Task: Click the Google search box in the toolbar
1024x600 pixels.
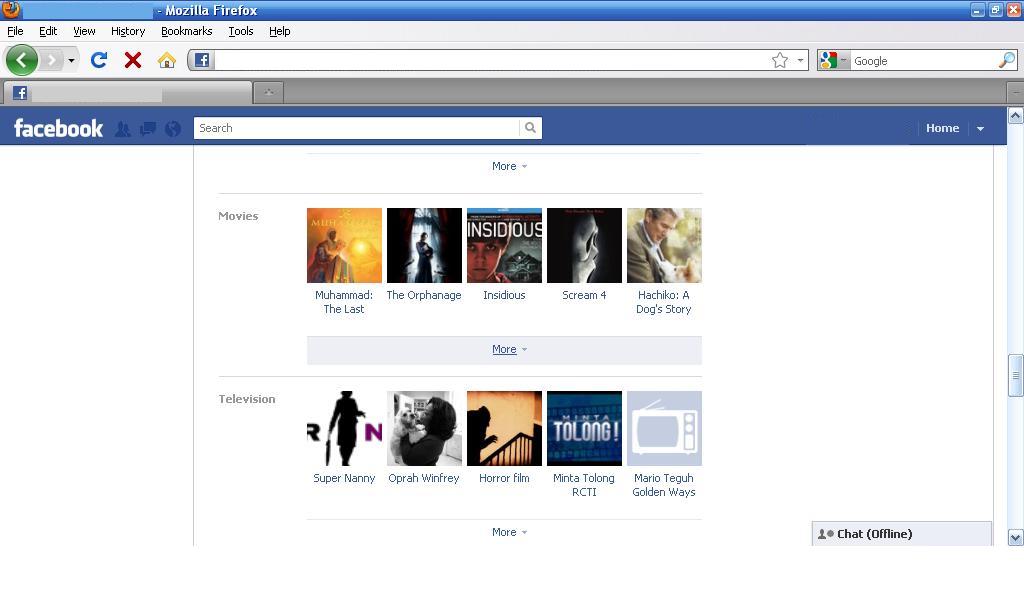Action: coord(924,61)
